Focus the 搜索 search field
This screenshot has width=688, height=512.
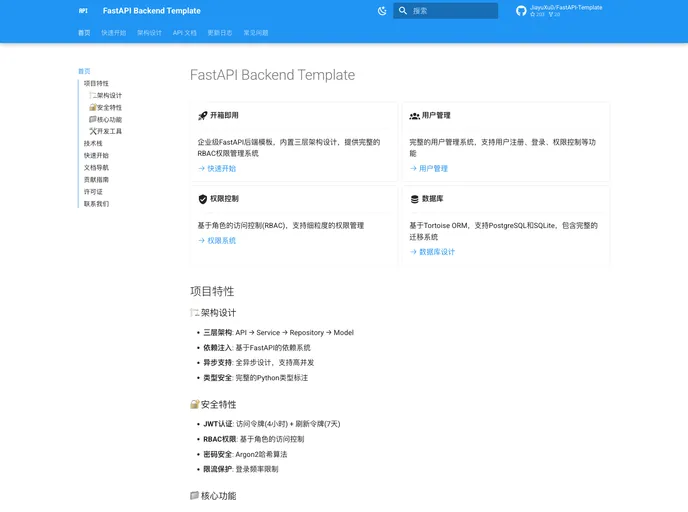point(445,11)
